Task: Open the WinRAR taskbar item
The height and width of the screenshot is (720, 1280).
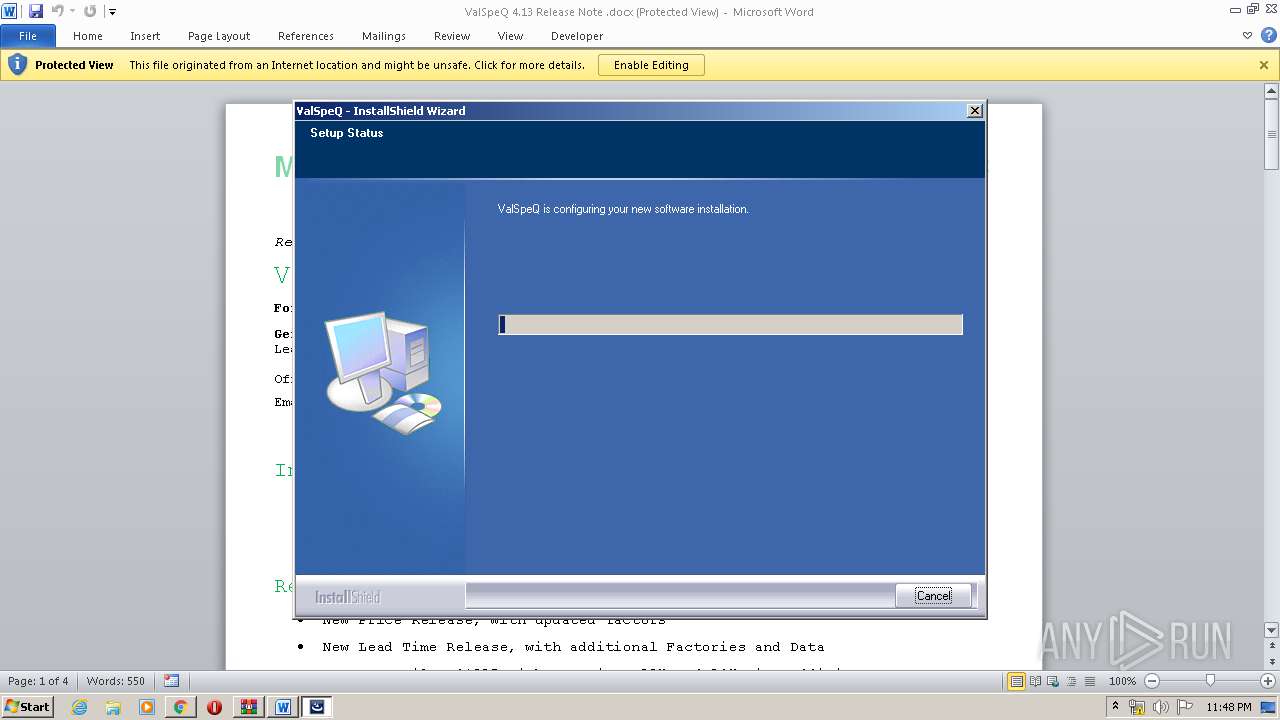Action: (249, 707)
